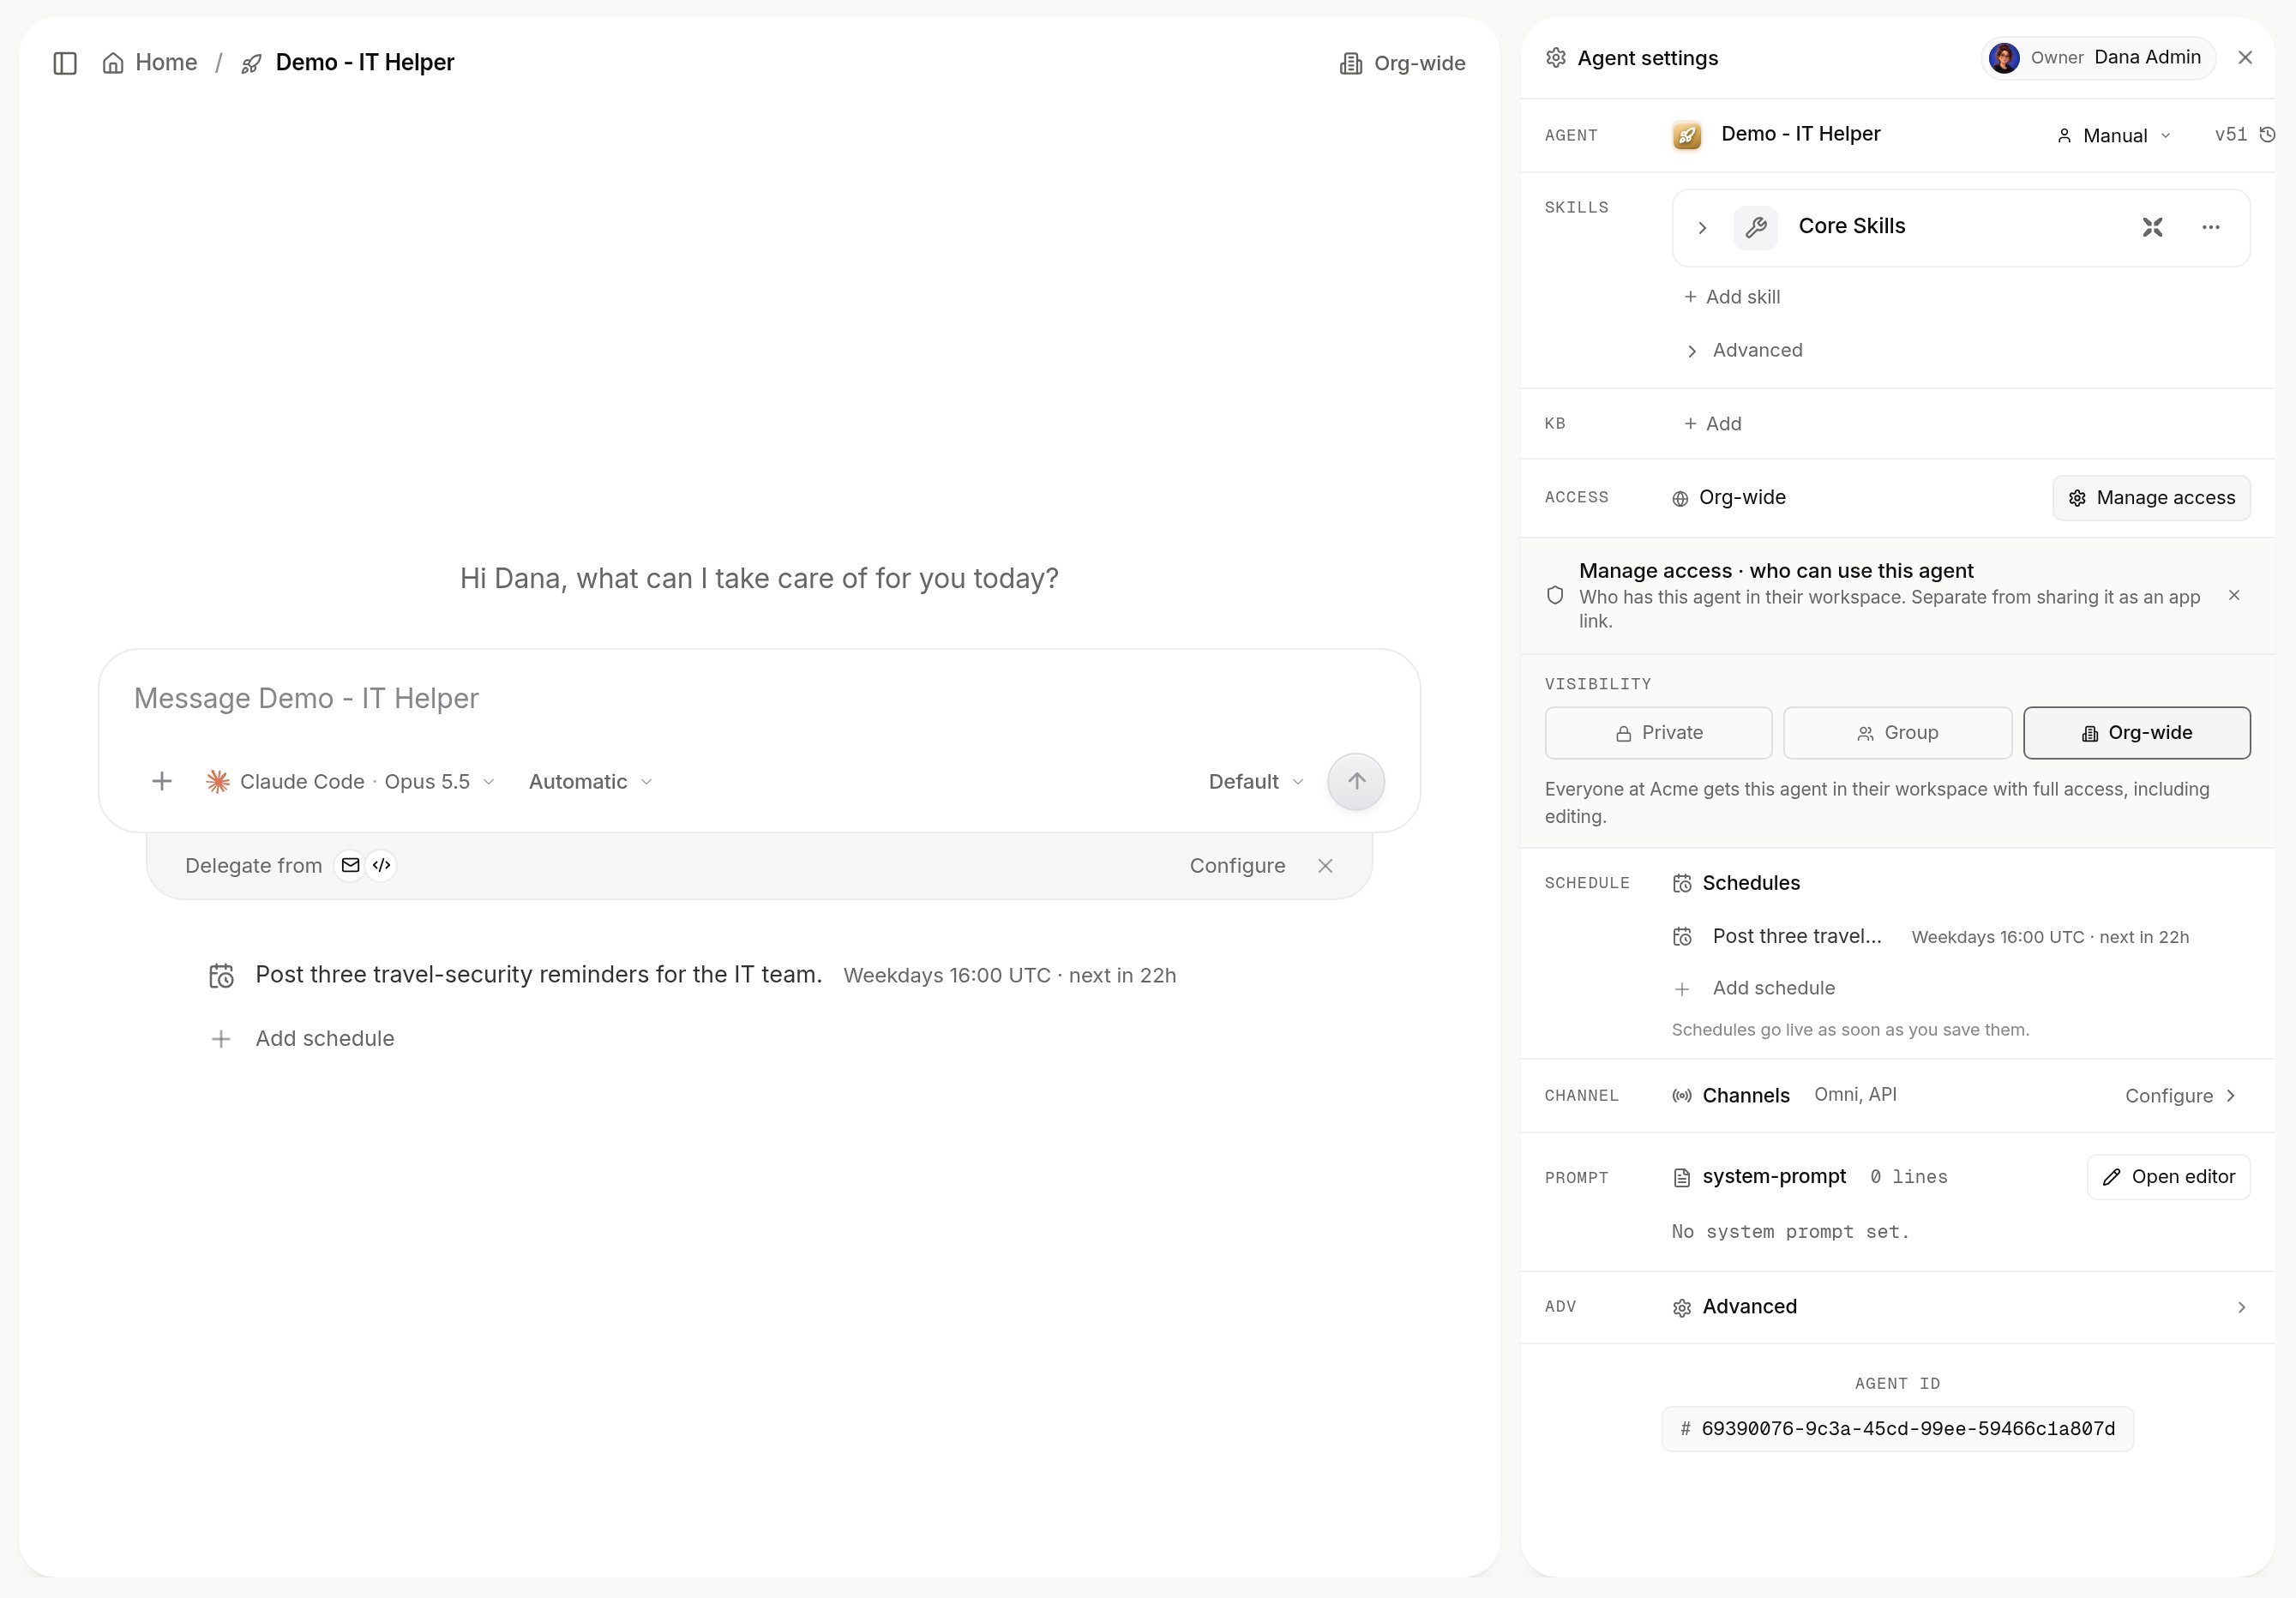Click Add skill
2296x1598 pixels.
1732,297
